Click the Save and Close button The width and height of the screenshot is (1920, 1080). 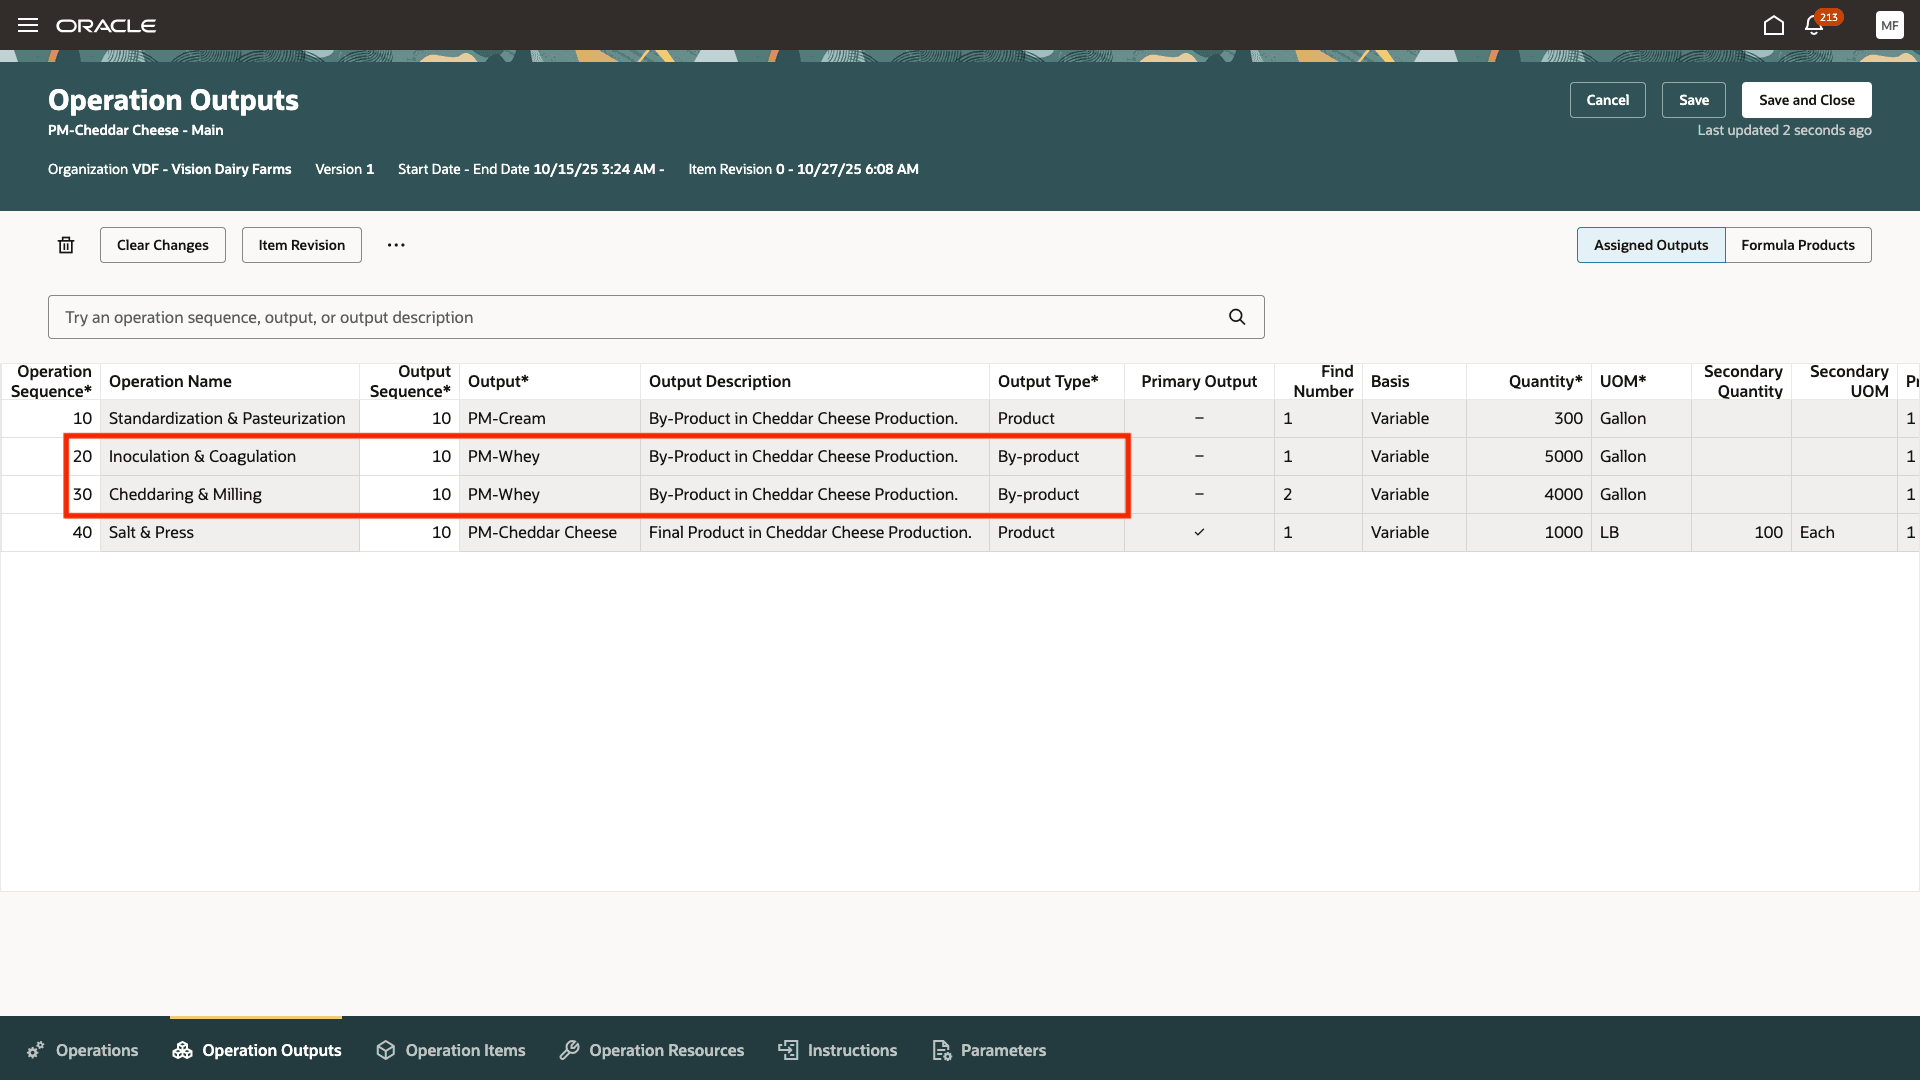[x=1806, y=100]
